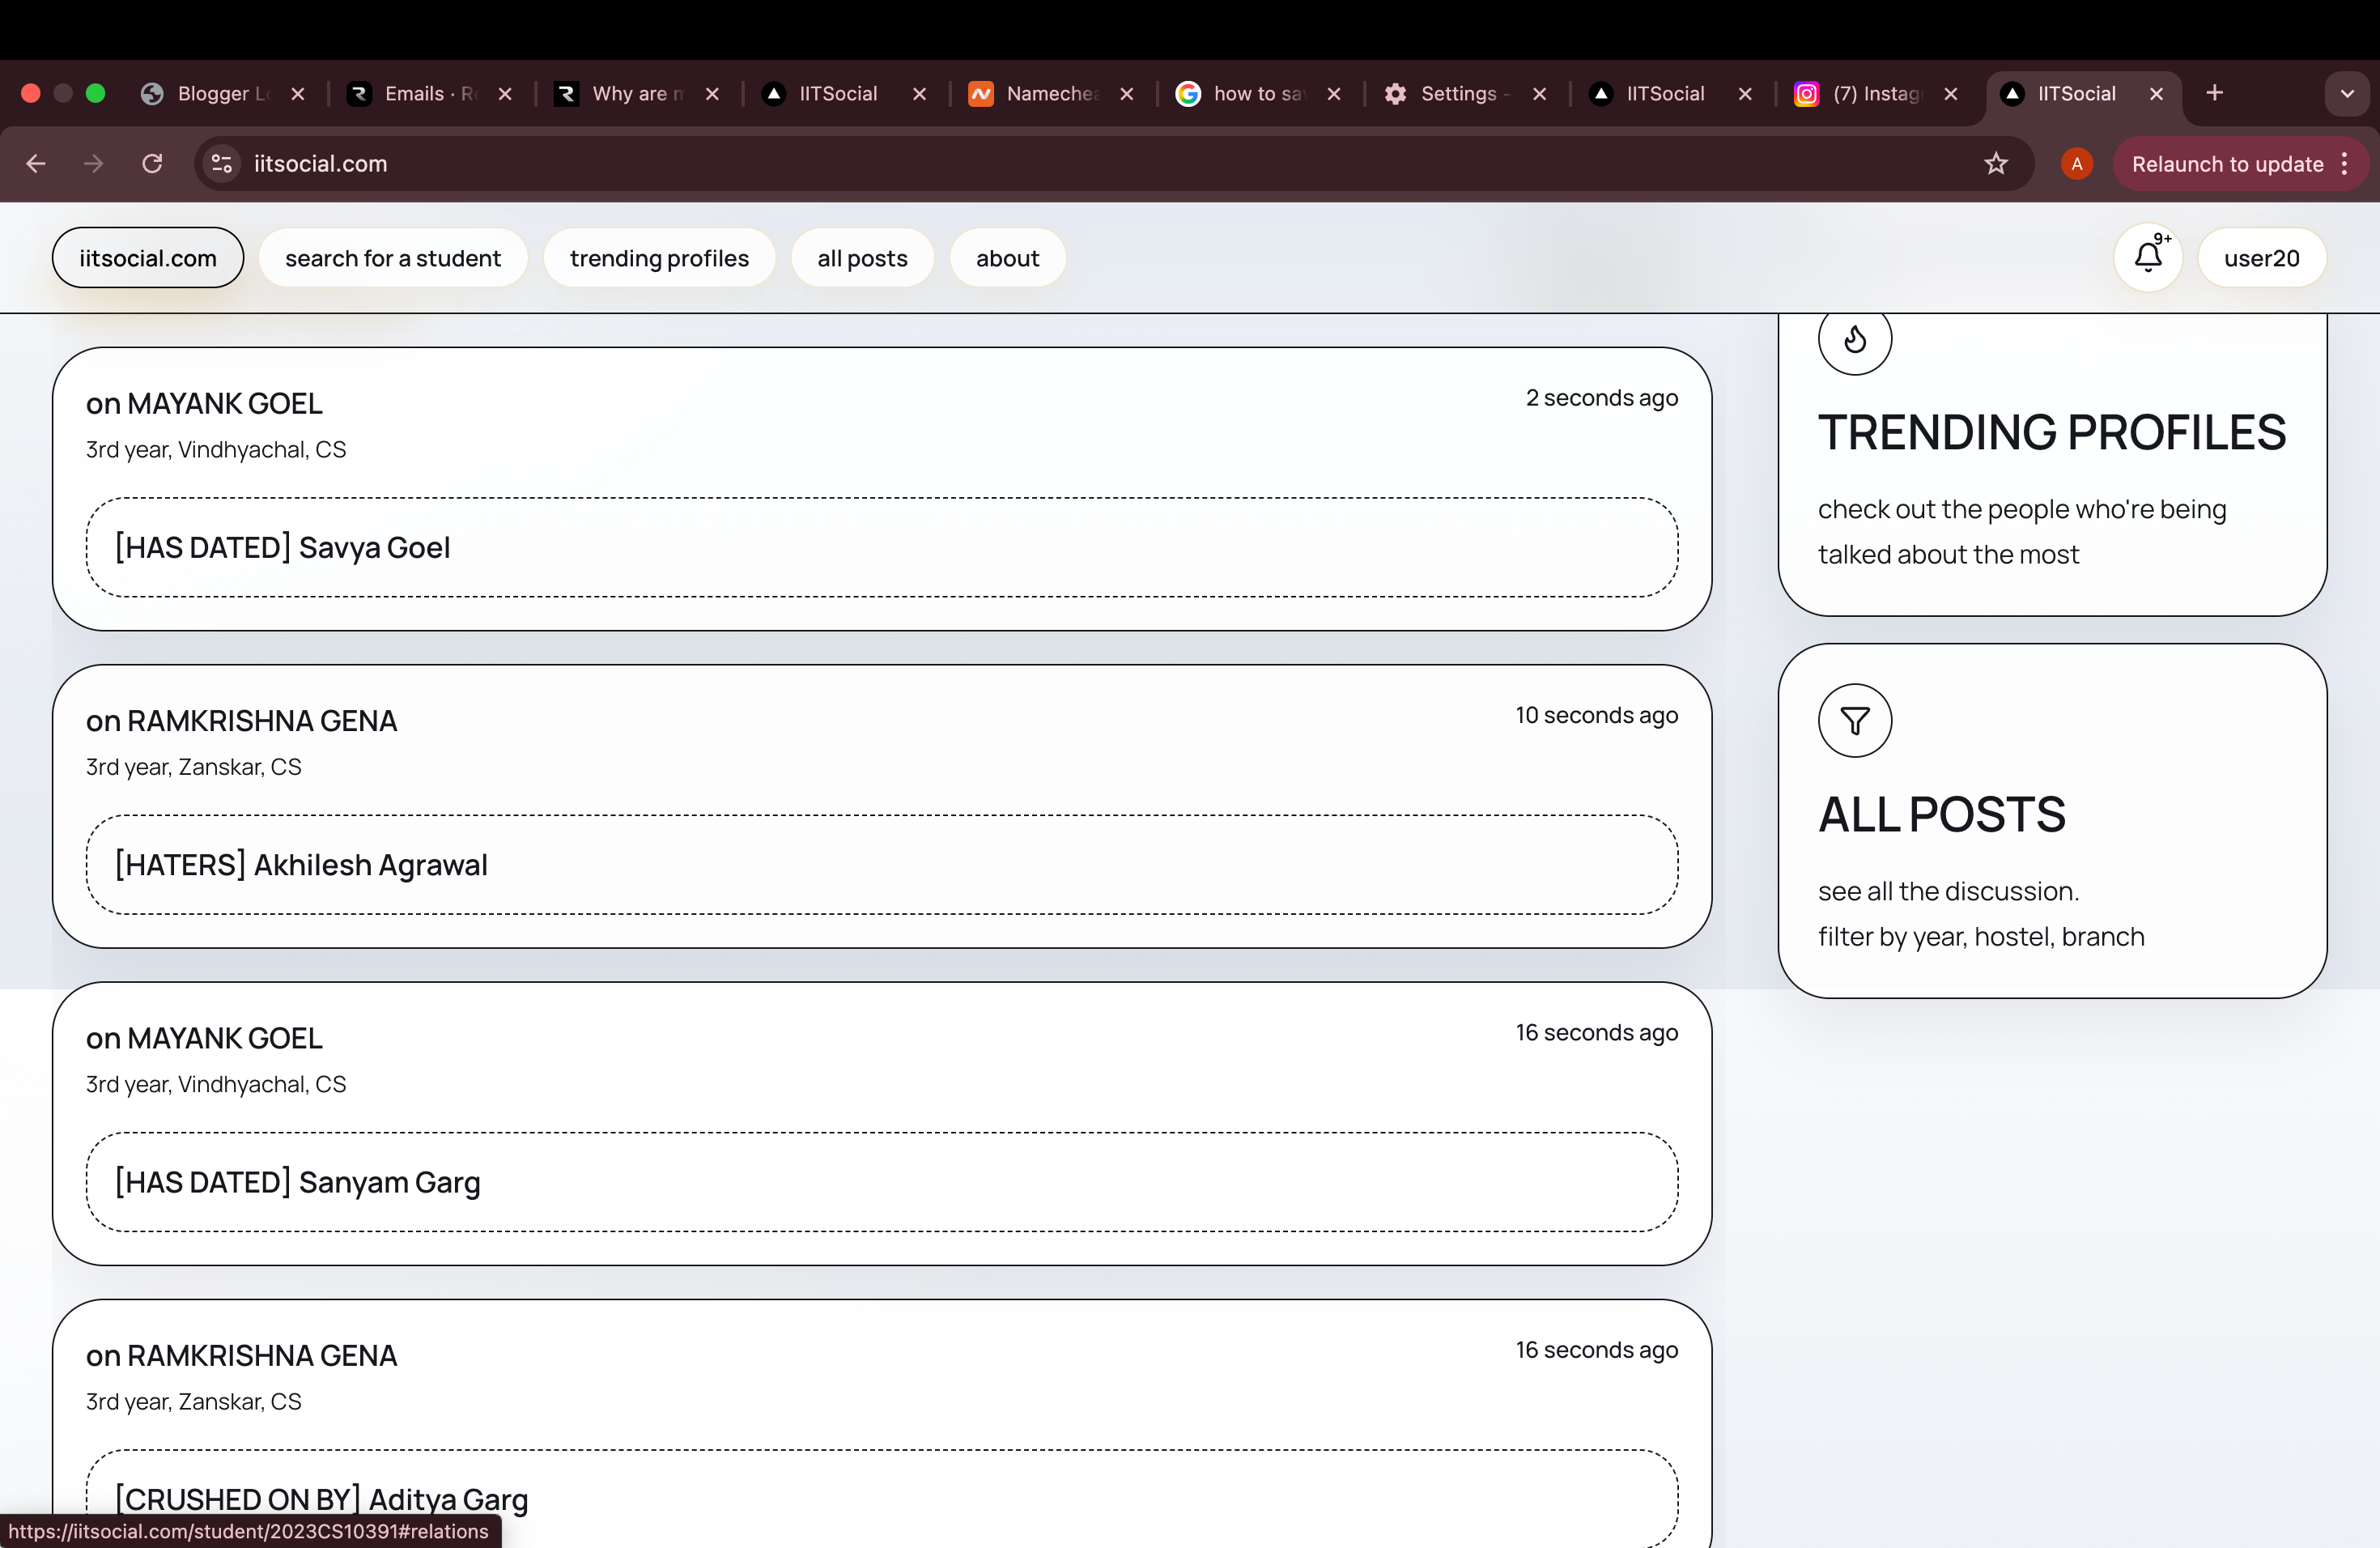
Task: Click the search for a student button
Action: (x=392, y=258)
